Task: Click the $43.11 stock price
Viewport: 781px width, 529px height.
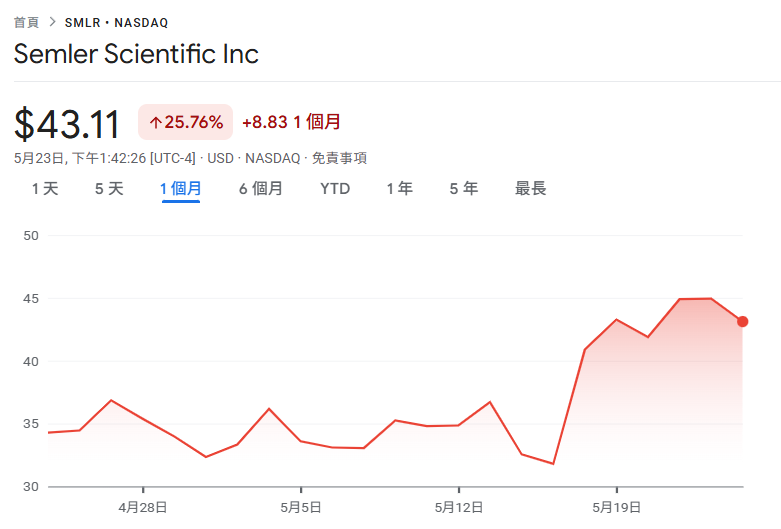Action: click(67, 124)
